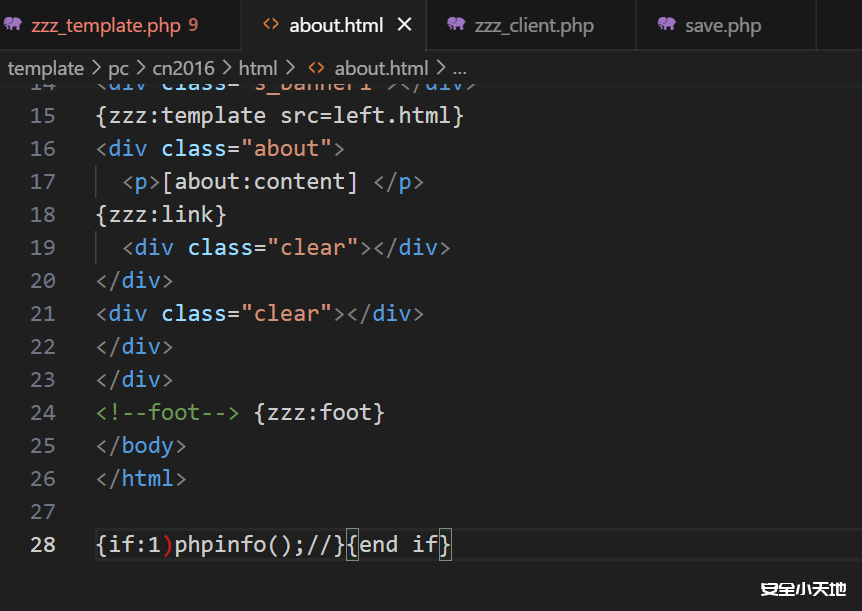Viewport: 862px width, 611px height.
Task: Click the PHP icon on save.php tab
Action: tap(664, 25)
